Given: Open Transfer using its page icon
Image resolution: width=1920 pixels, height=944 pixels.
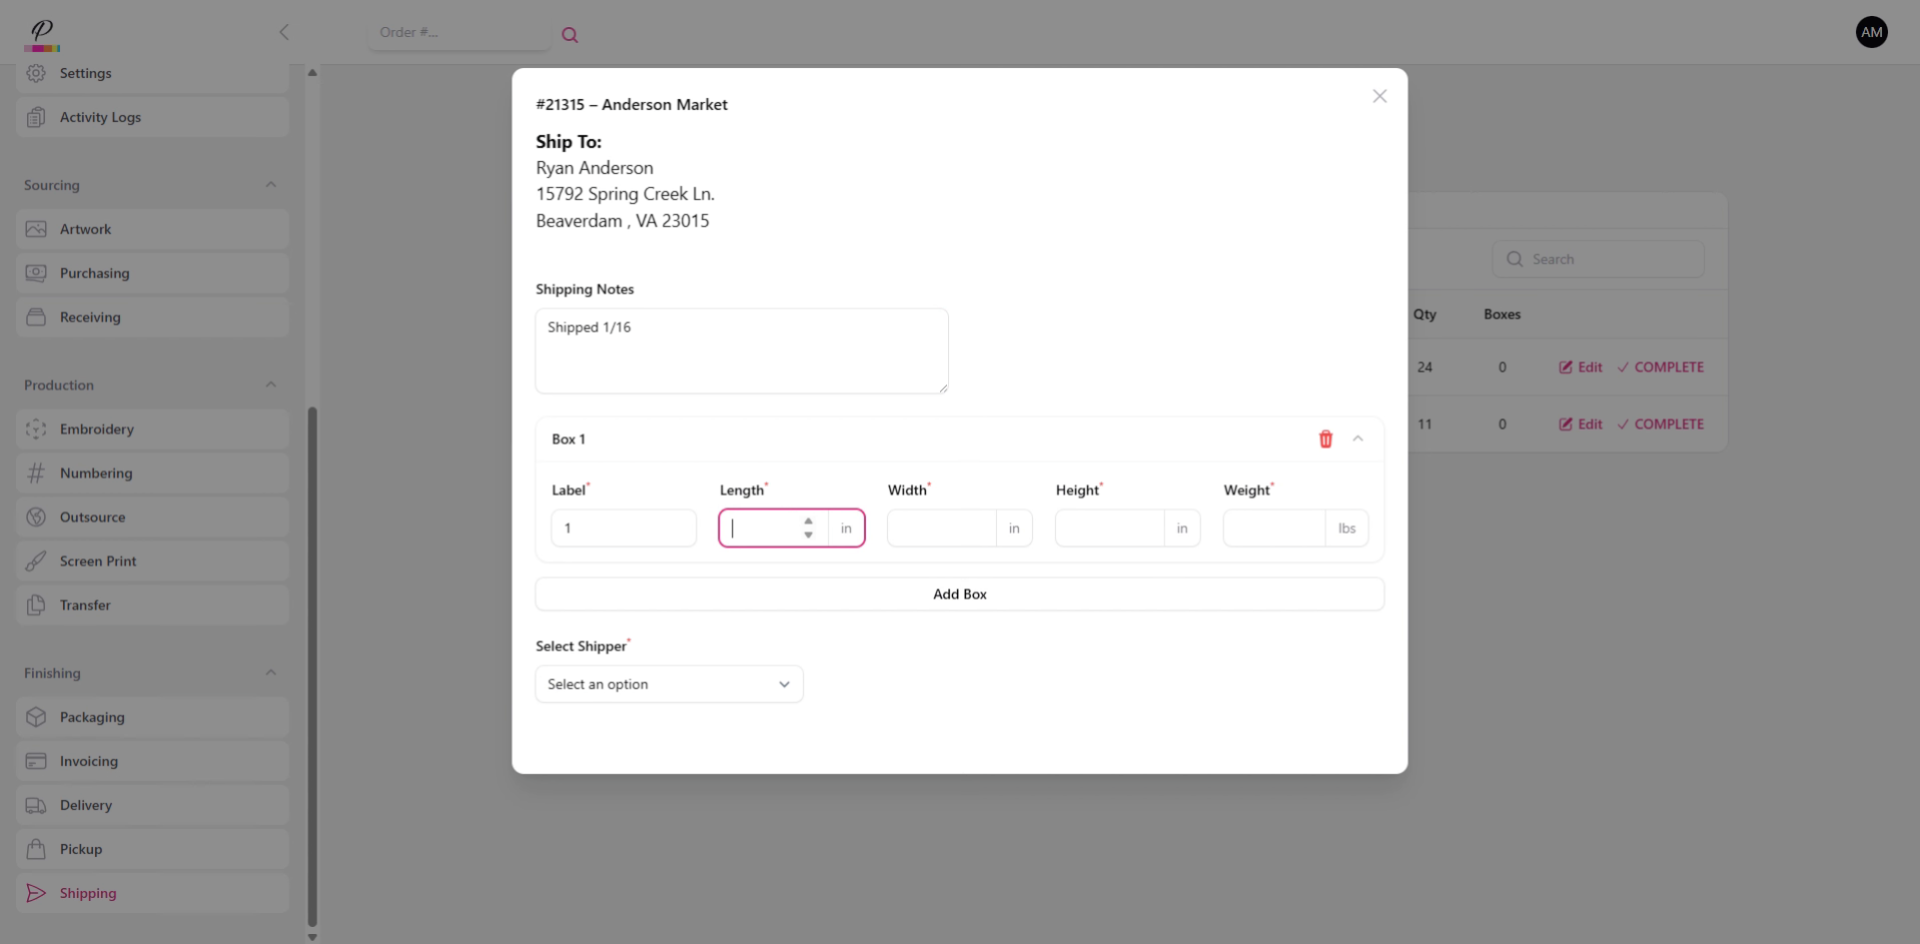Looking at the screenshot, I should coord(36,605).
